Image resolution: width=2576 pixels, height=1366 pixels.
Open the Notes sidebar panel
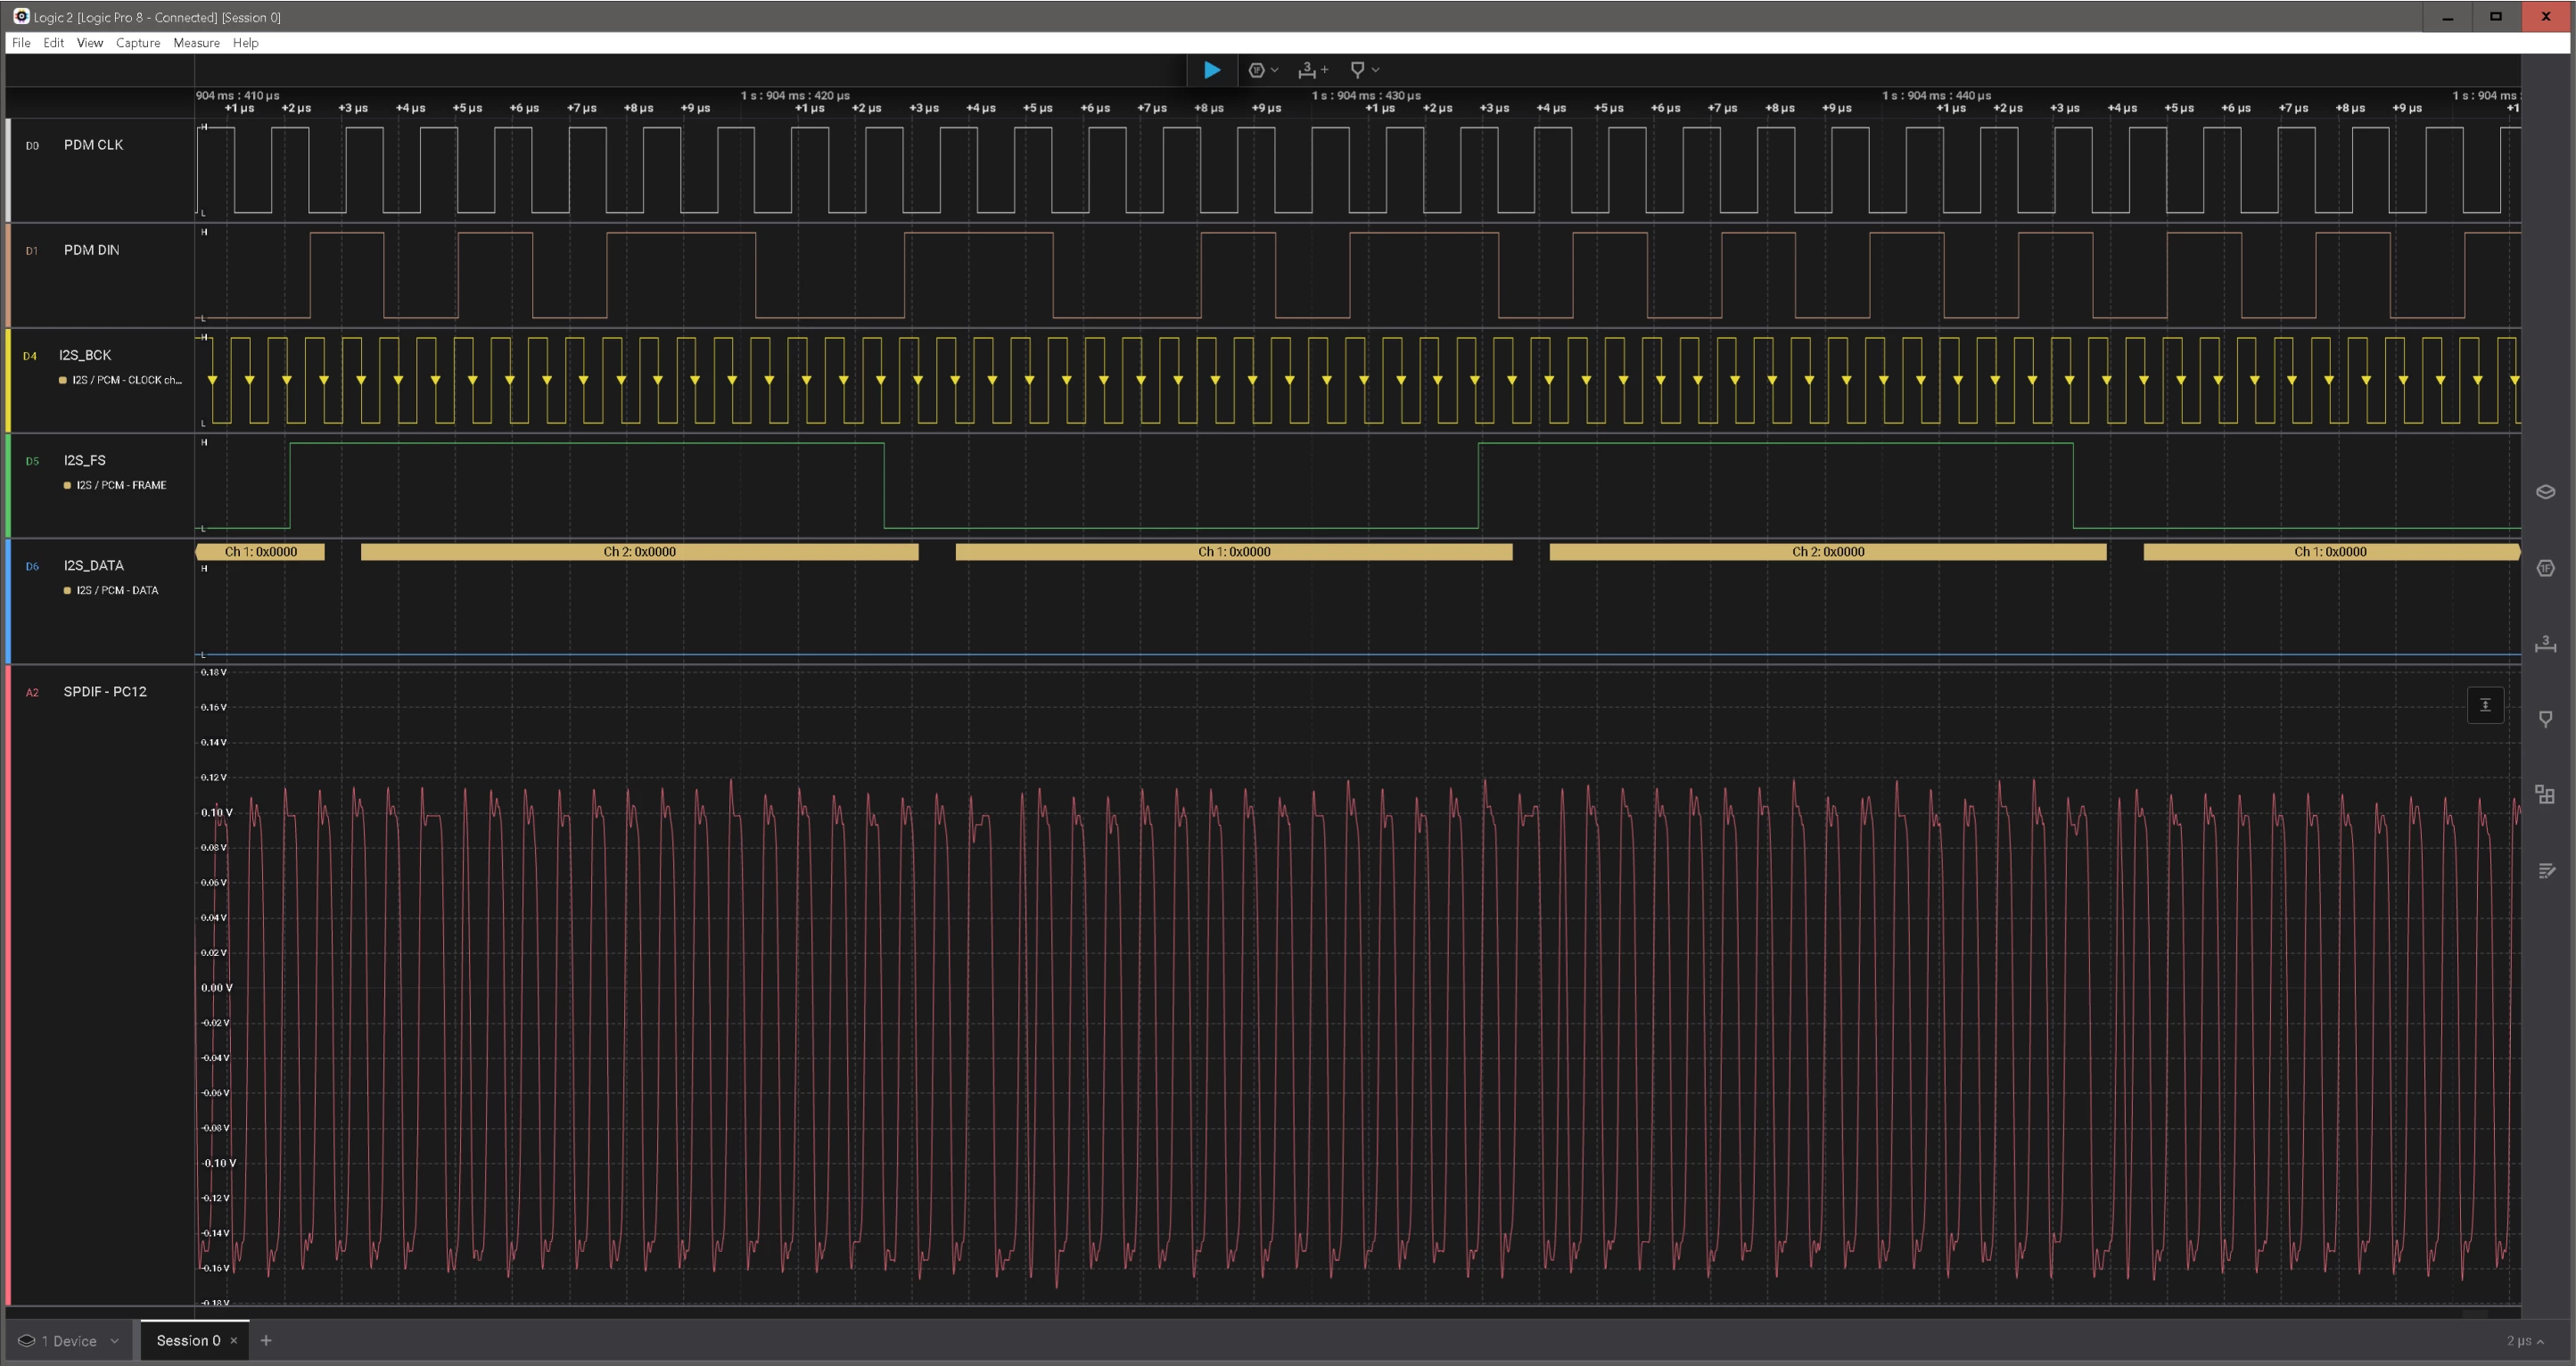(2545, 871)
